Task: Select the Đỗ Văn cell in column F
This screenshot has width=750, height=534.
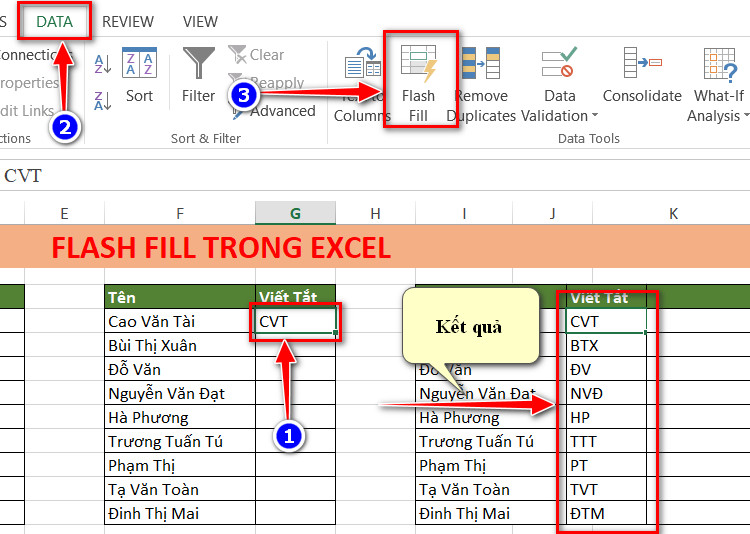Action: (x=180, y=369)
